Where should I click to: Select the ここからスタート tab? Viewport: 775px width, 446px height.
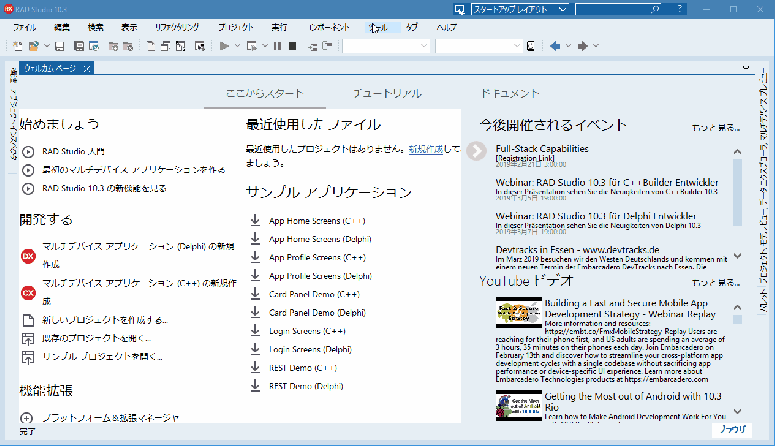[x=264, y=93]
